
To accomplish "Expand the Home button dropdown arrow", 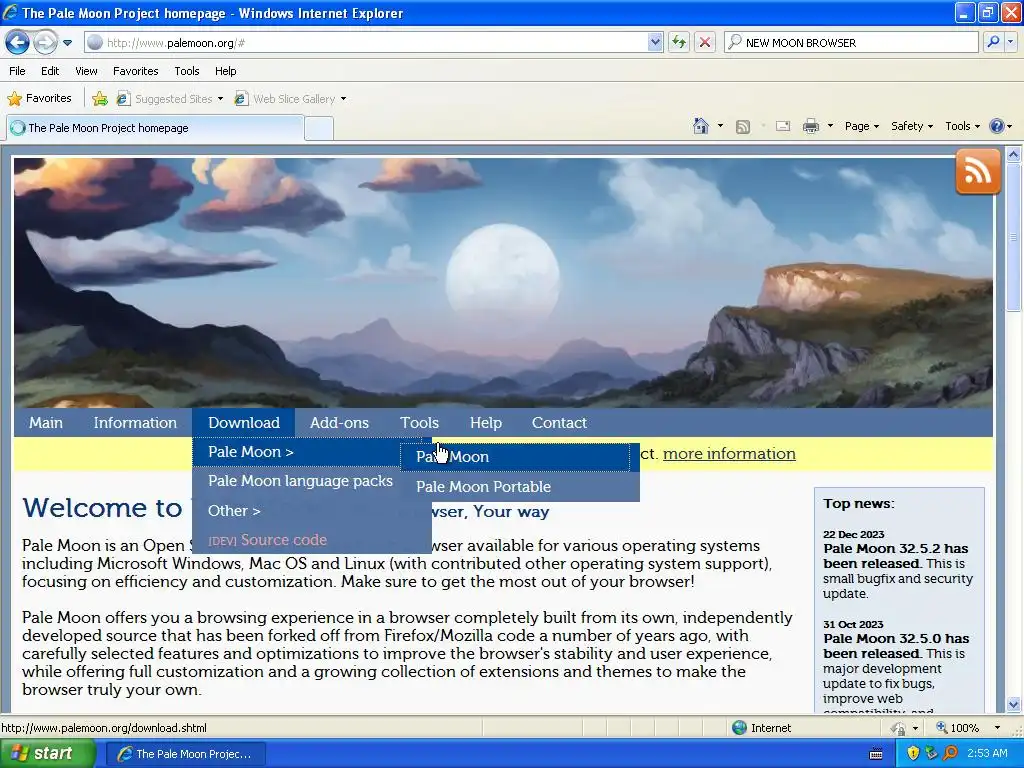I will (x=720, y=126).
